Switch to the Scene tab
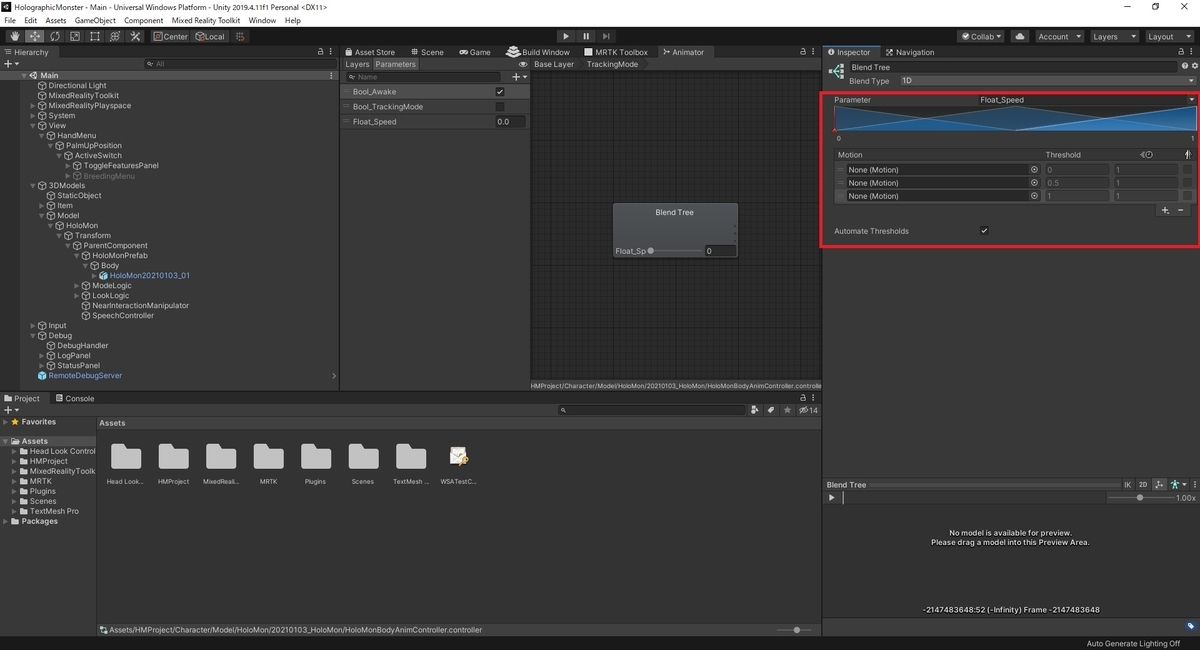The width and height of the screenshot is (1200, 650). point(426,52)
